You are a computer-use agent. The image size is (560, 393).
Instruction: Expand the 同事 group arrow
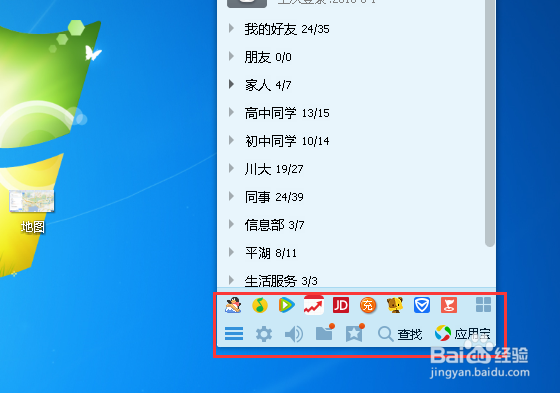(231, 196)
